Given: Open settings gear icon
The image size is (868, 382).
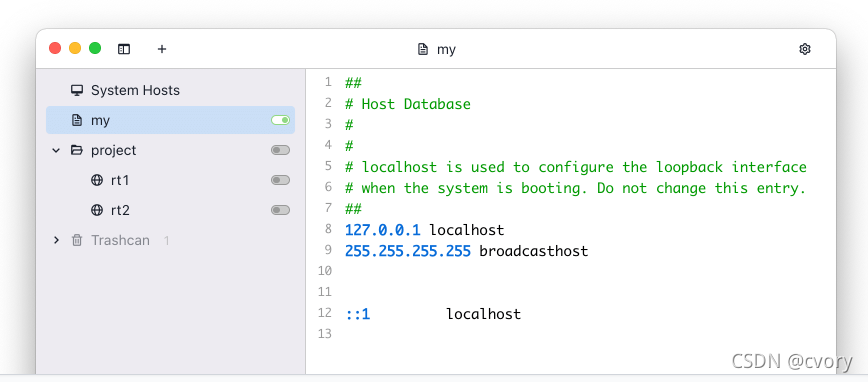Looking at the screenshot, I should coord(805,49).
